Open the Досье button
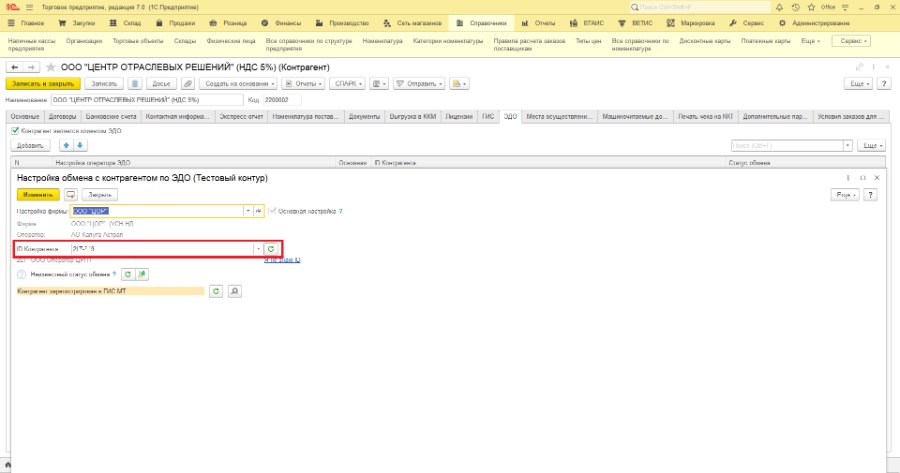 (161, 84)
